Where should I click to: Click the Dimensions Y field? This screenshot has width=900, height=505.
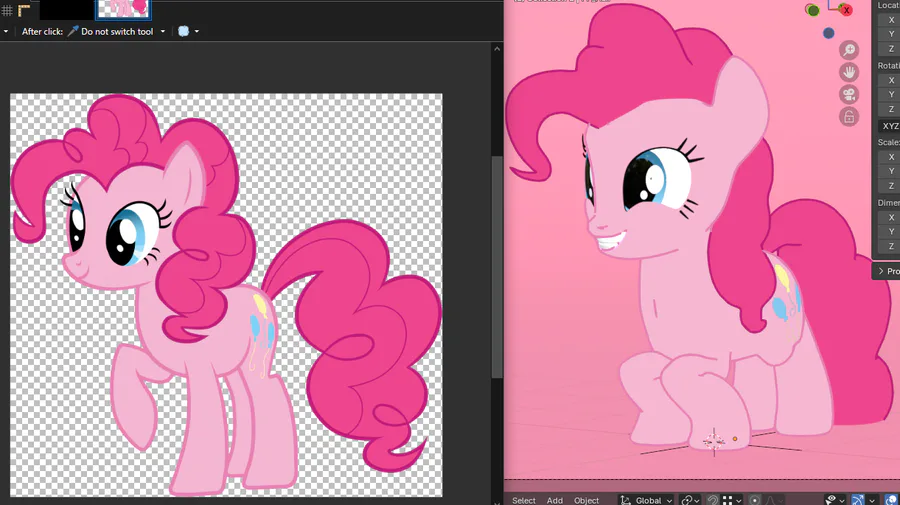pyautogui.click(x=889, y=231)
